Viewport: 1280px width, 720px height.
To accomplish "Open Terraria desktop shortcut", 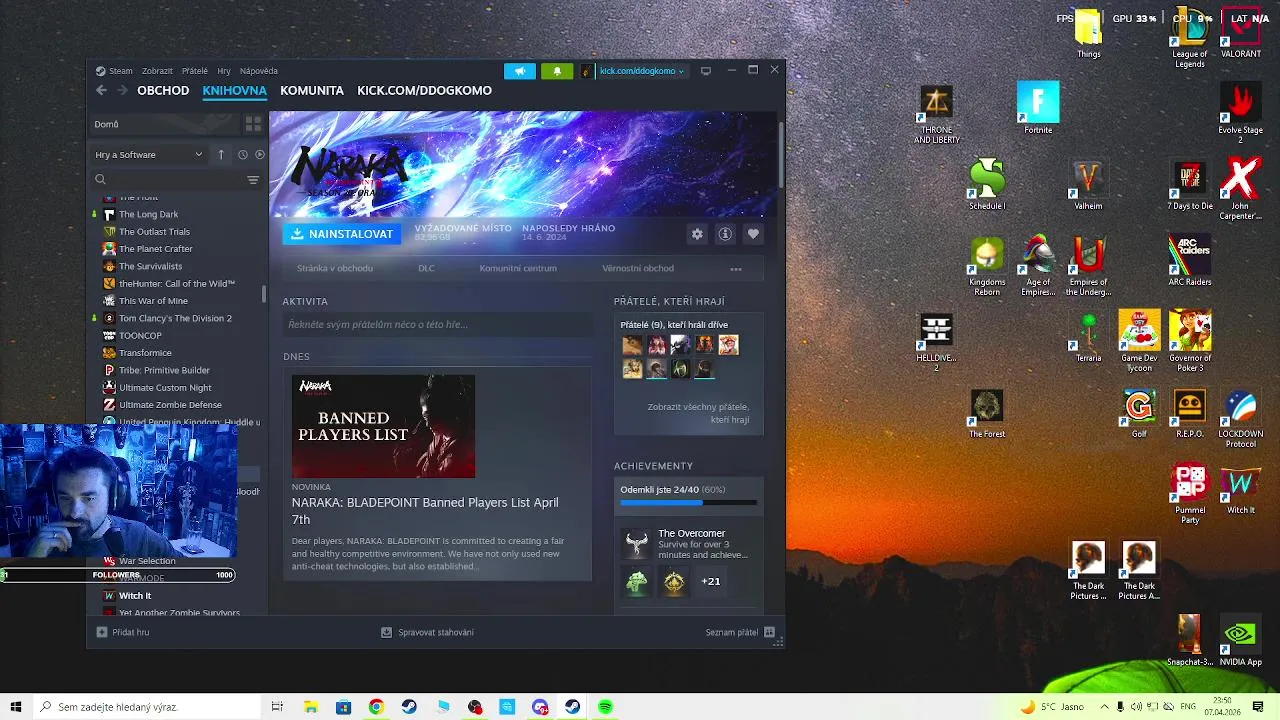I will tap(1088, 337).
